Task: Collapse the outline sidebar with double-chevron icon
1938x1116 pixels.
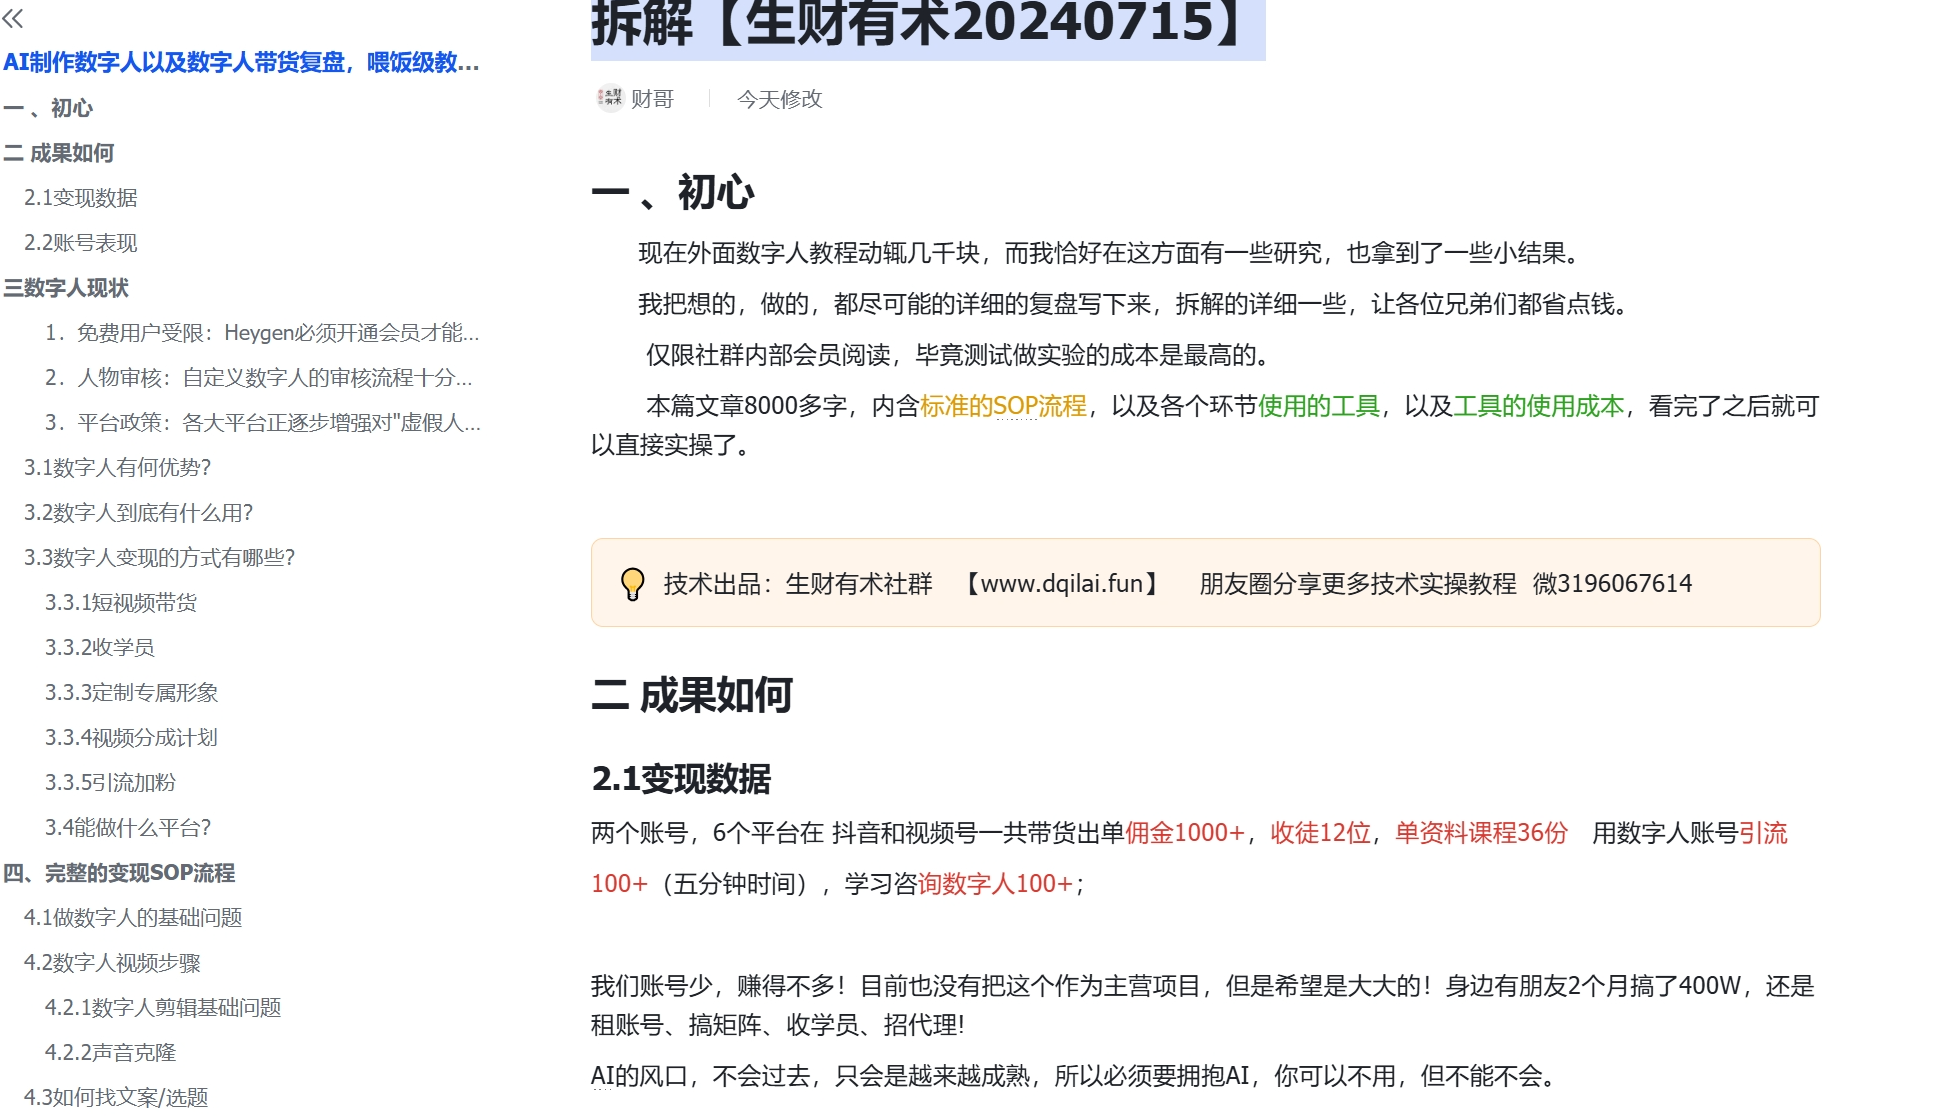Action: click(13, 18)
